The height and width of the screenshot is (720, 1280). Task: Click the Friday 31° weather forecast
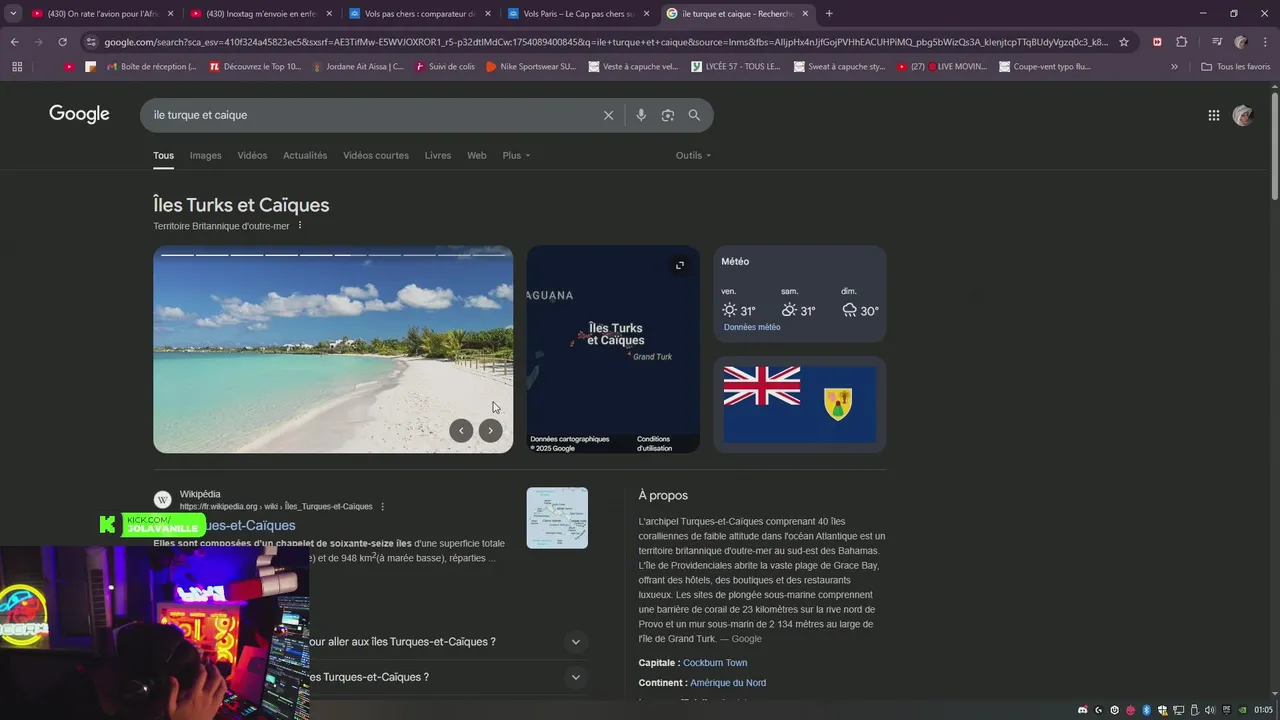[739, 303]
